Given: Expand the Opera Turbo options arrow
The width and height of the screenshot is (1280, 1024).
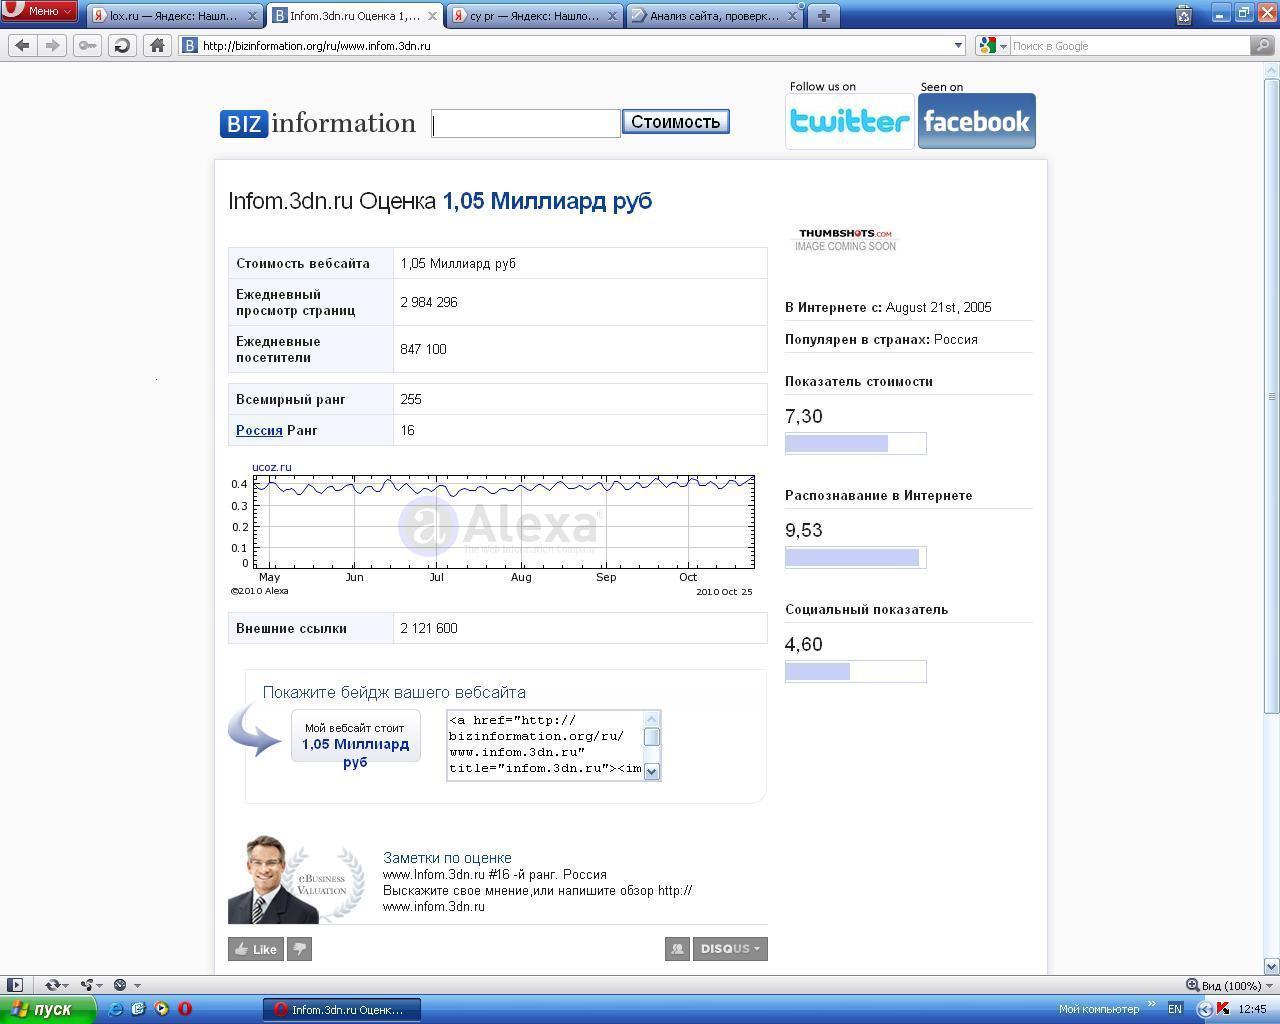Looking at the screenshot, I should (137, 985).
